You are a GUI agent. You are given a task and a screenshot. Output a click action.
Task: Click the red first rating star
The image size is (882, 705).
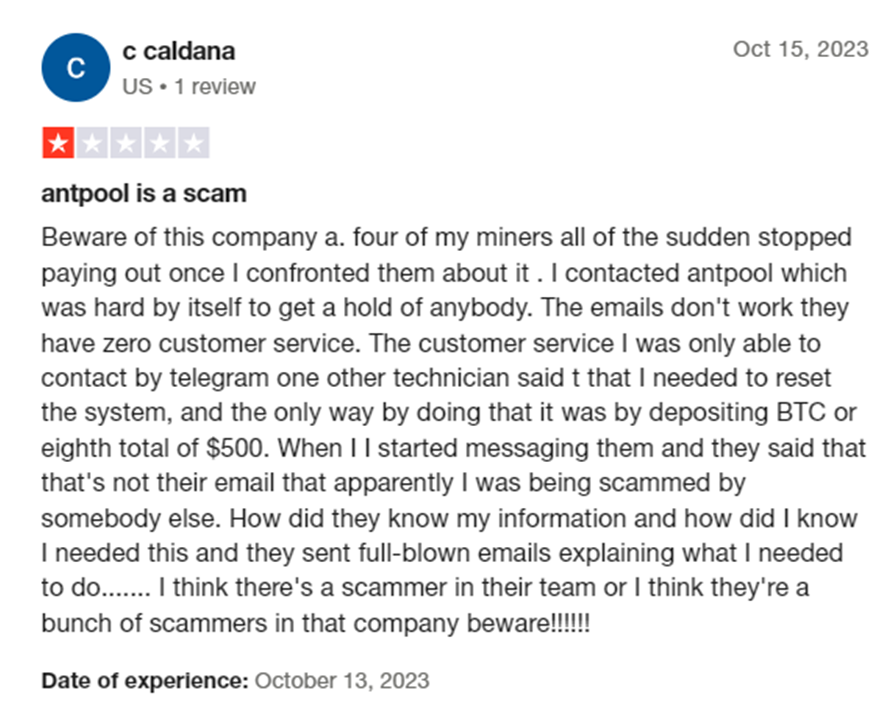[x=58, y=143]
